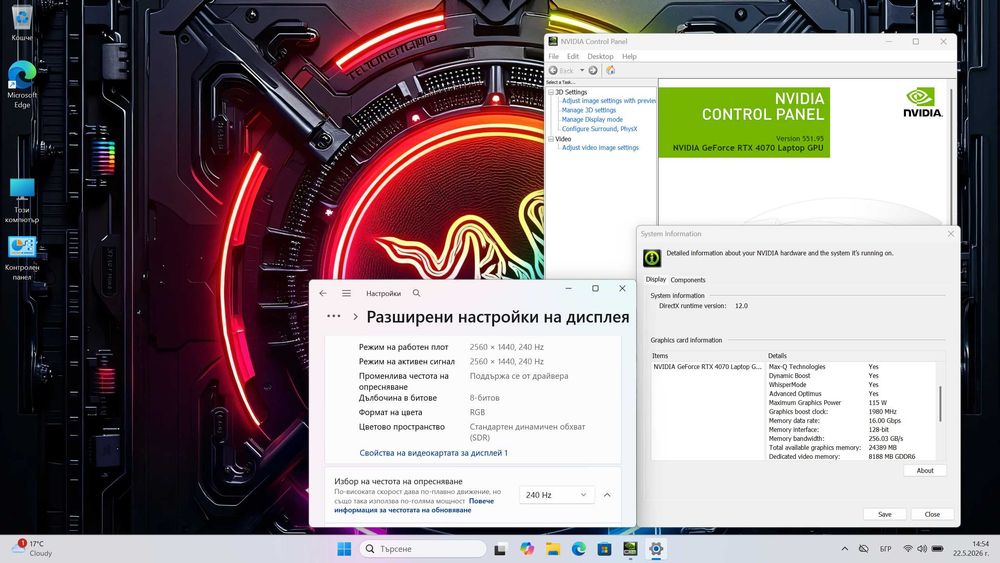Image resolution: width=1000 pixels, height=563 pixels.
Task: Click the search icon in Settings header
Action: coord(416,293)
